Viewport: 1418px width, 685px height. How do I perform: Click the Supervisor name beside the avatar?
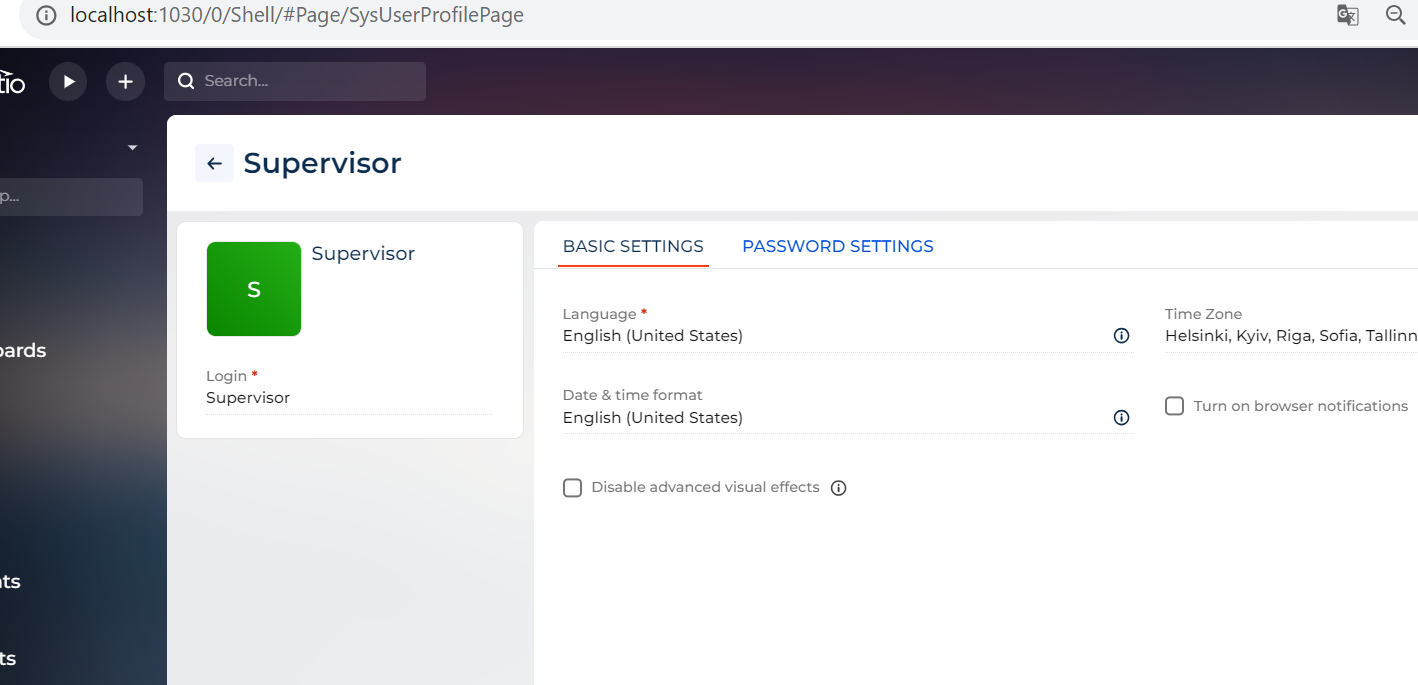pyautogui.click(x=363, y=254)
